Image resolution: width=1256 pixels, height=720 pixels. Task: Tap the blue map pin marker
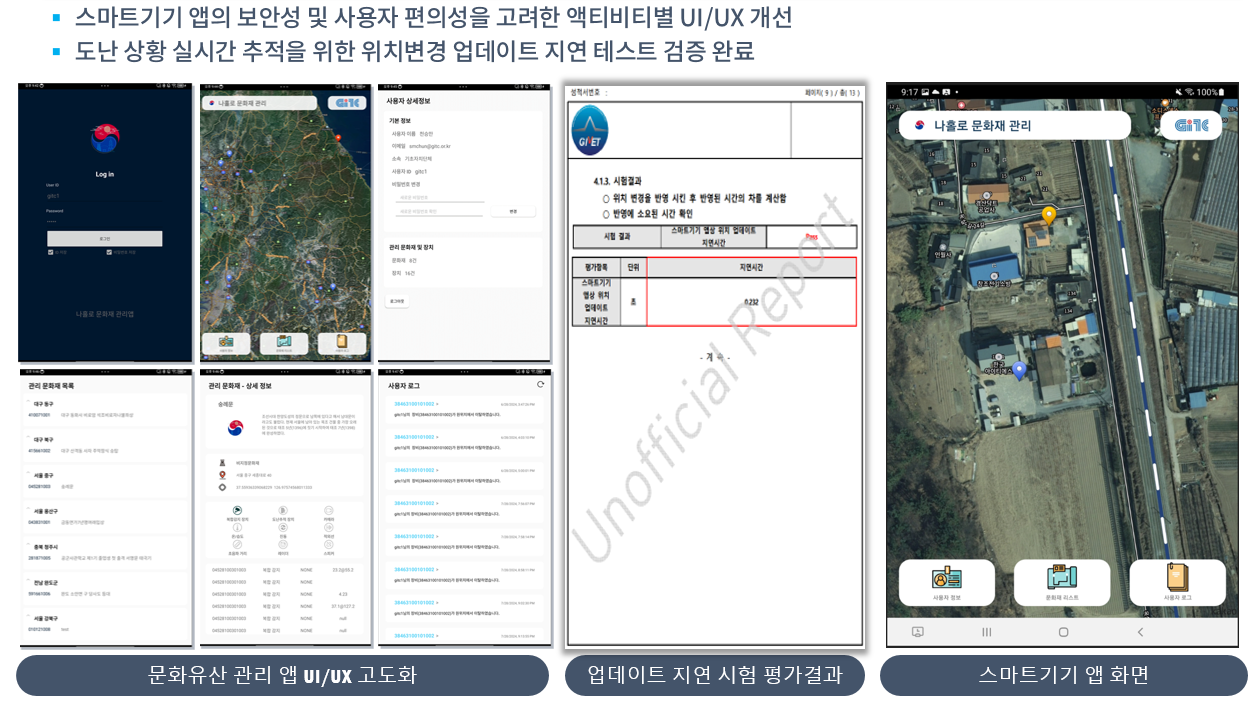(1019, 371)
